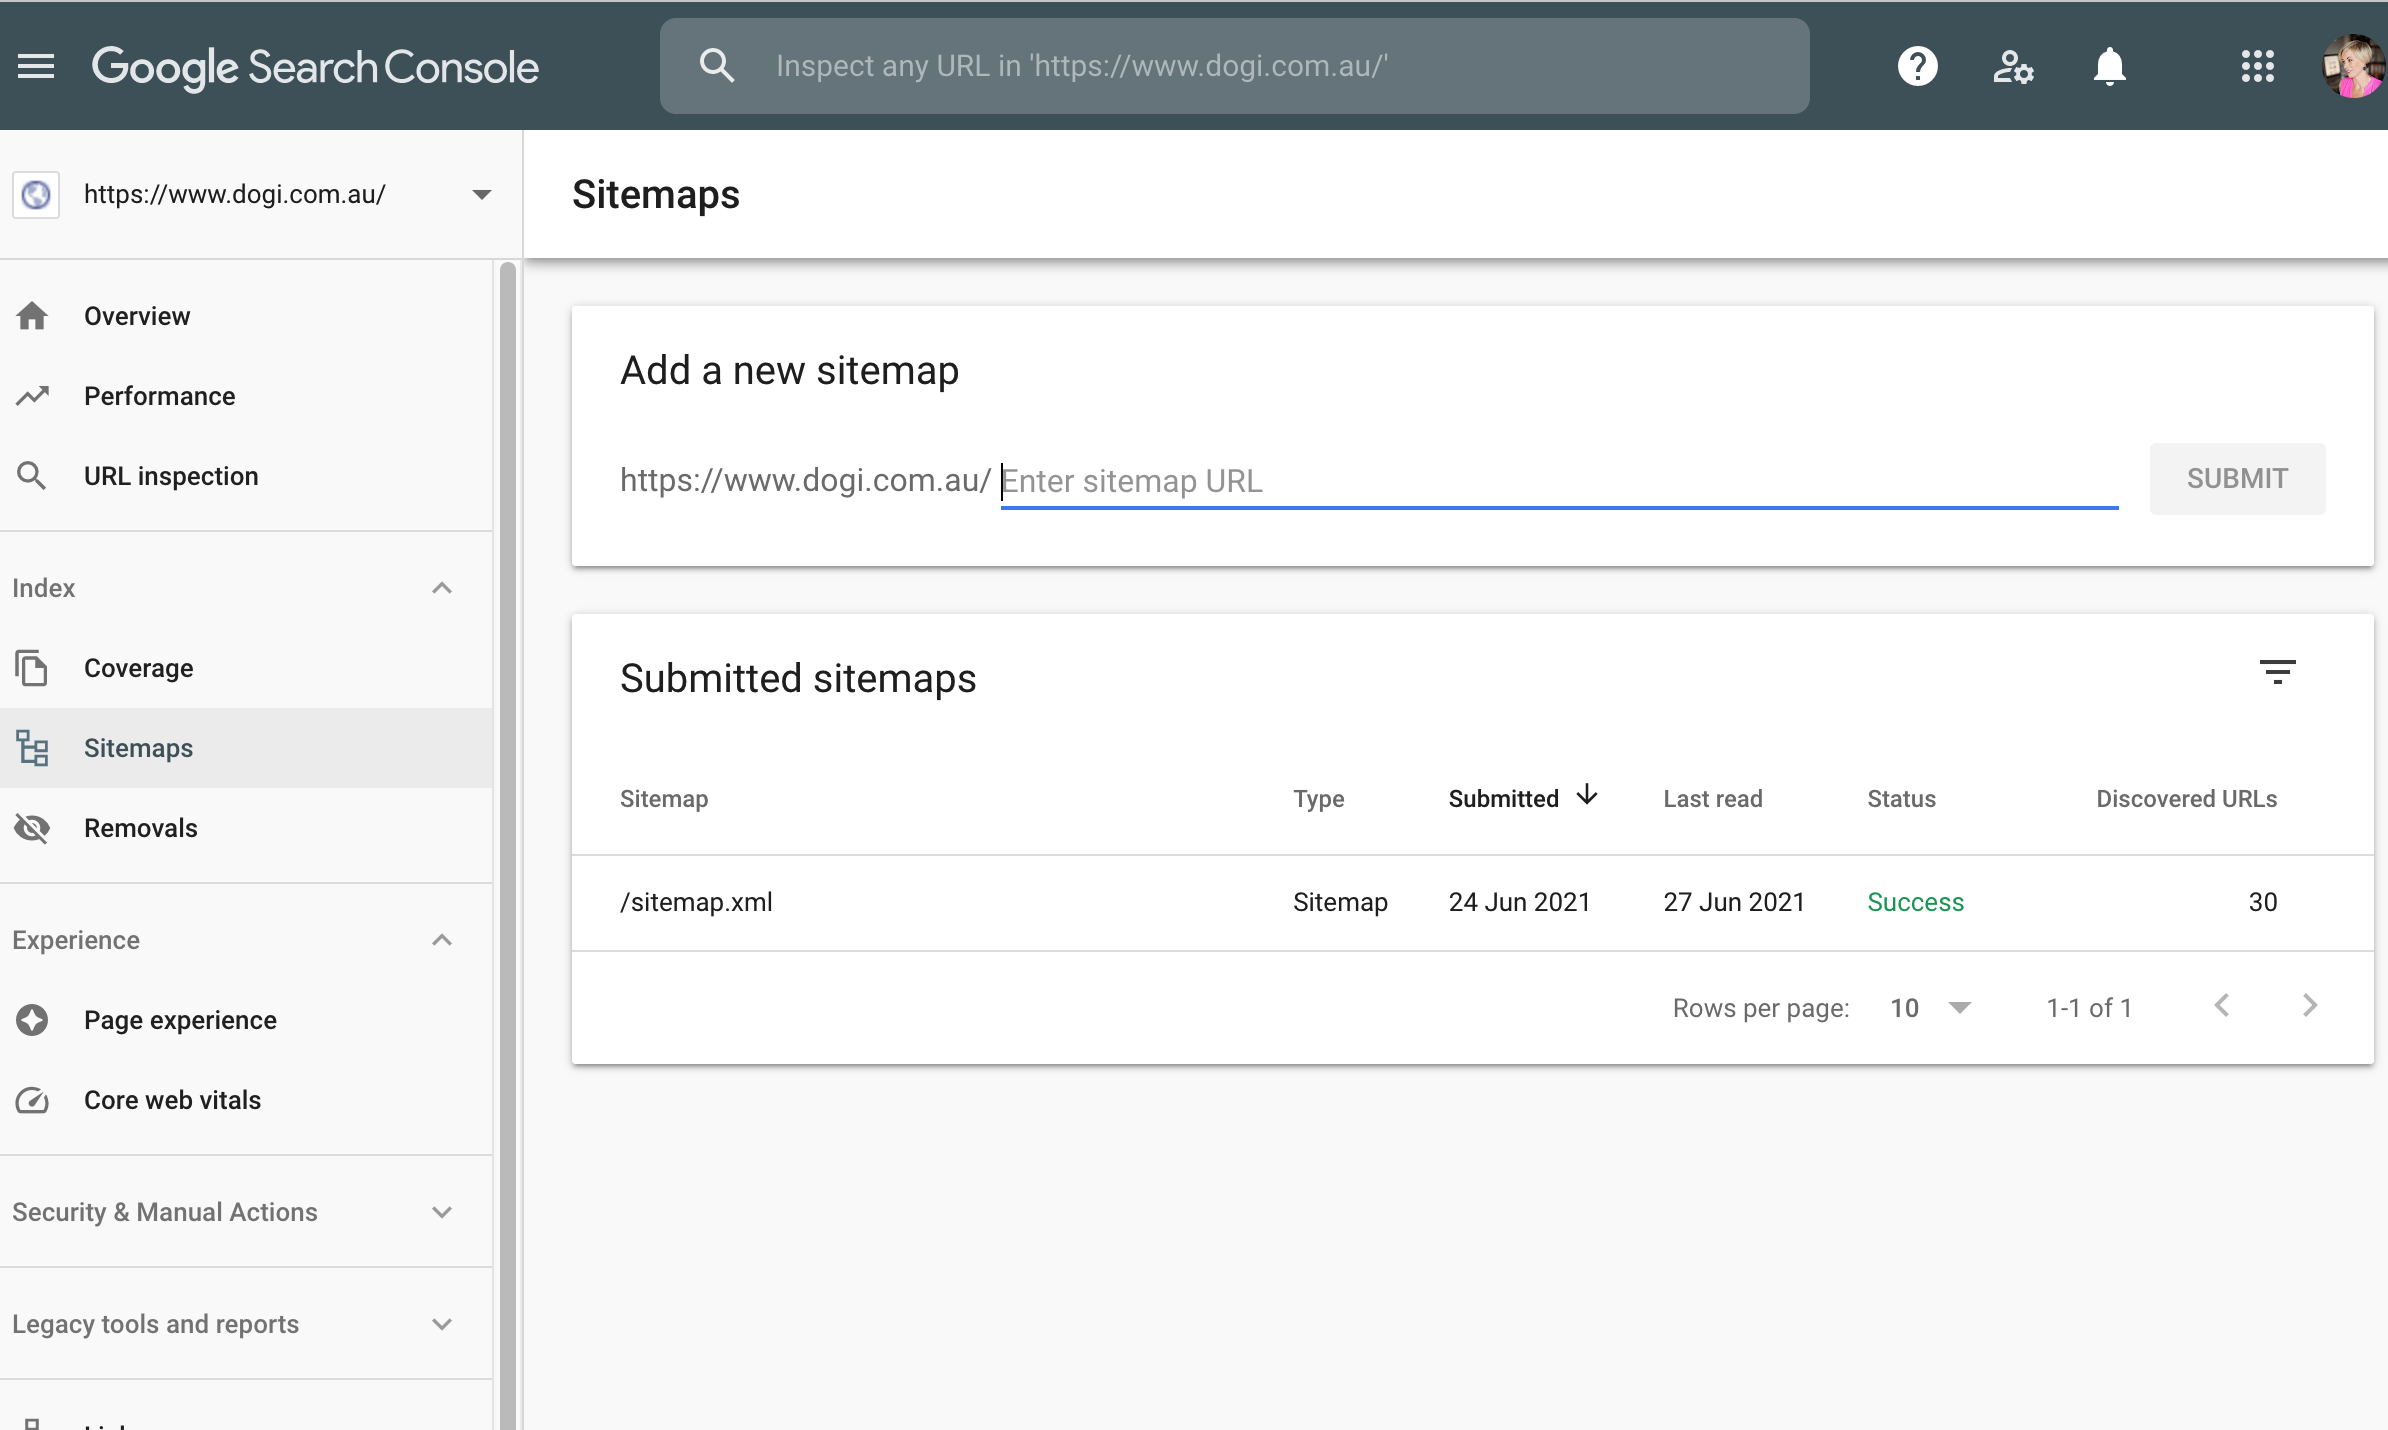Image resolution: width=2388 pixels, height=1430 pixels.
Task: Click next page arrow in pagination
Action: point(2310,1004)
